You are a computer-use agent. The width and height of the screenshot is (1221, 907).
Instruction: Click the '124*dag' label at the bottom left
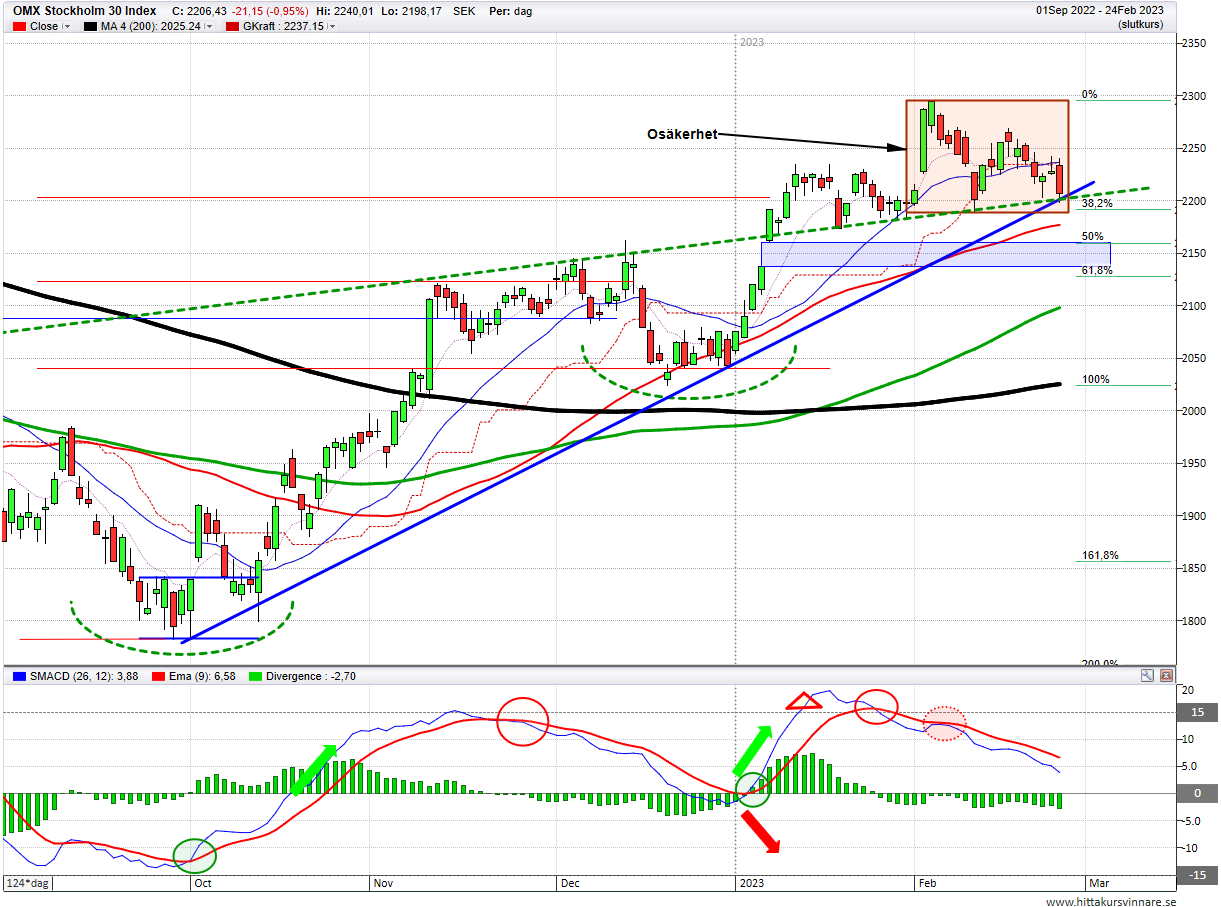27,884
